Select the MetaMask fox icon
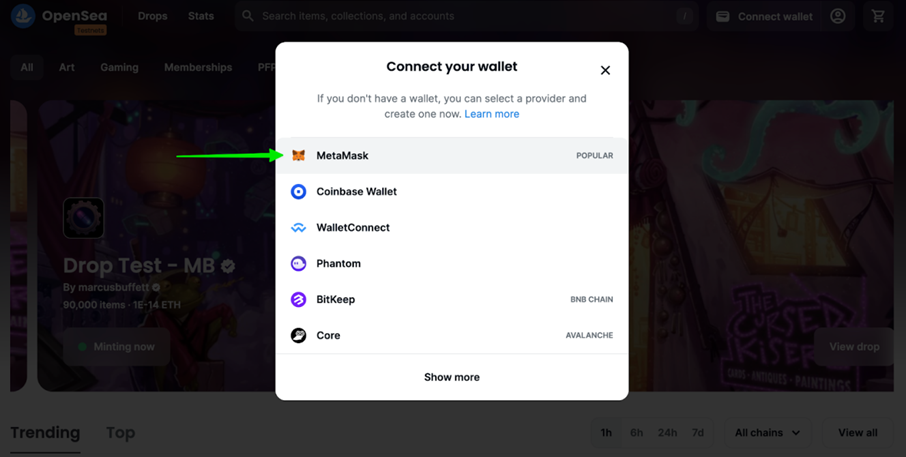 point(298,155)
